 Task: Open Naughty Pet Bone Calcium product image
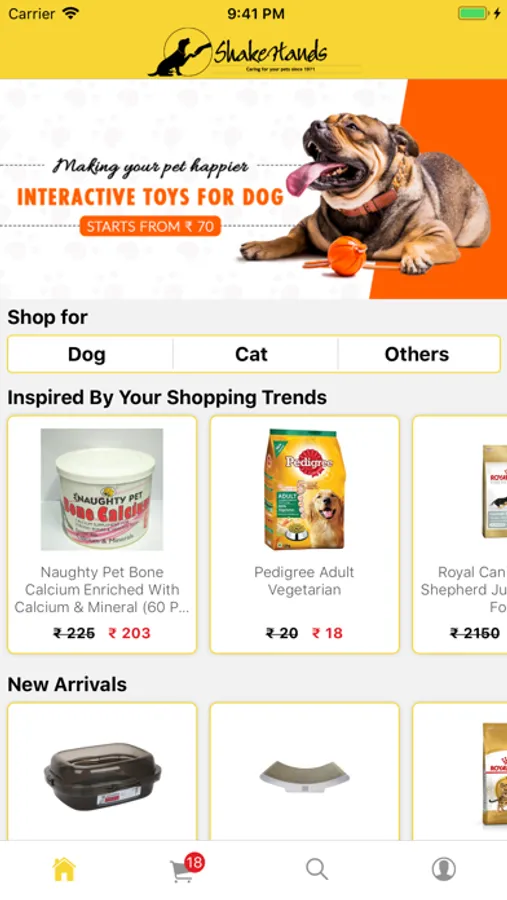click(102, 490)
